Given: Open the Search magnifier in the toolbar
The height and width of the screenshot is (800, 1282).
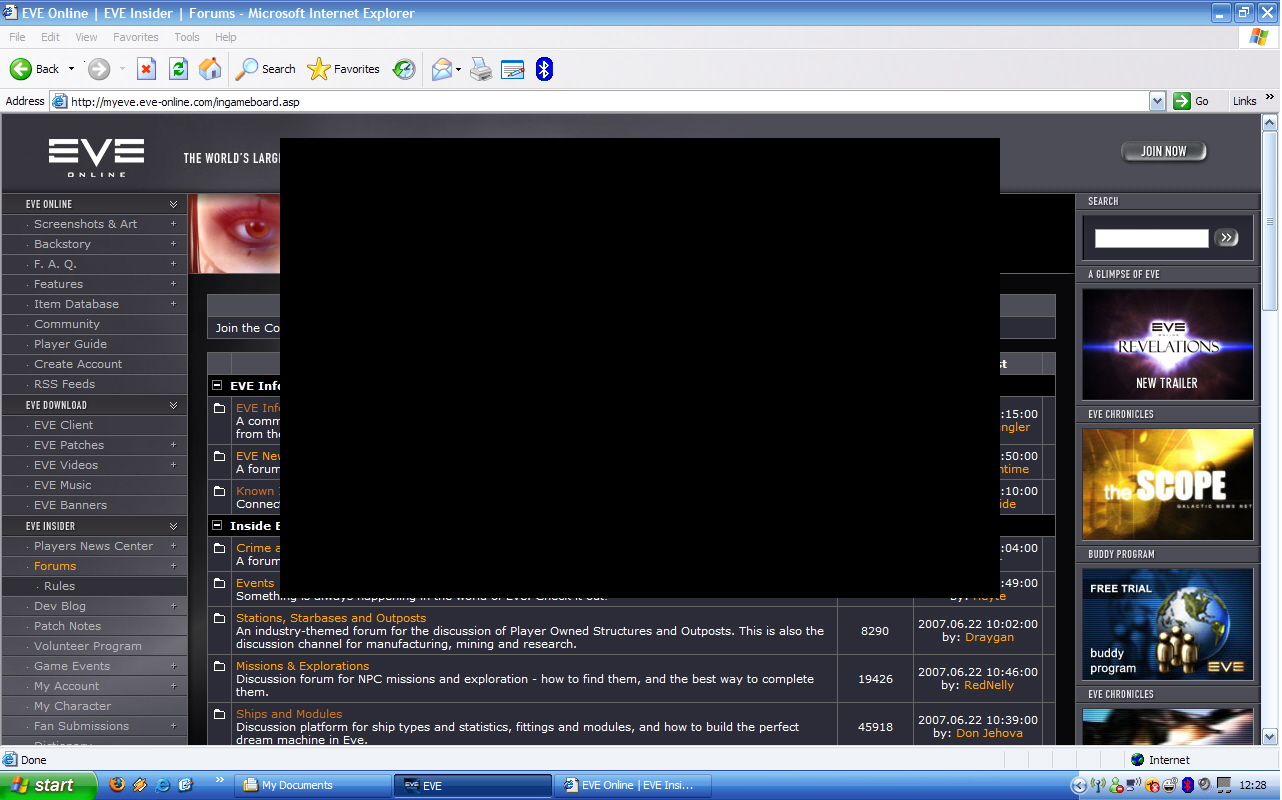Looking at the screenshot, I should 265,69.
